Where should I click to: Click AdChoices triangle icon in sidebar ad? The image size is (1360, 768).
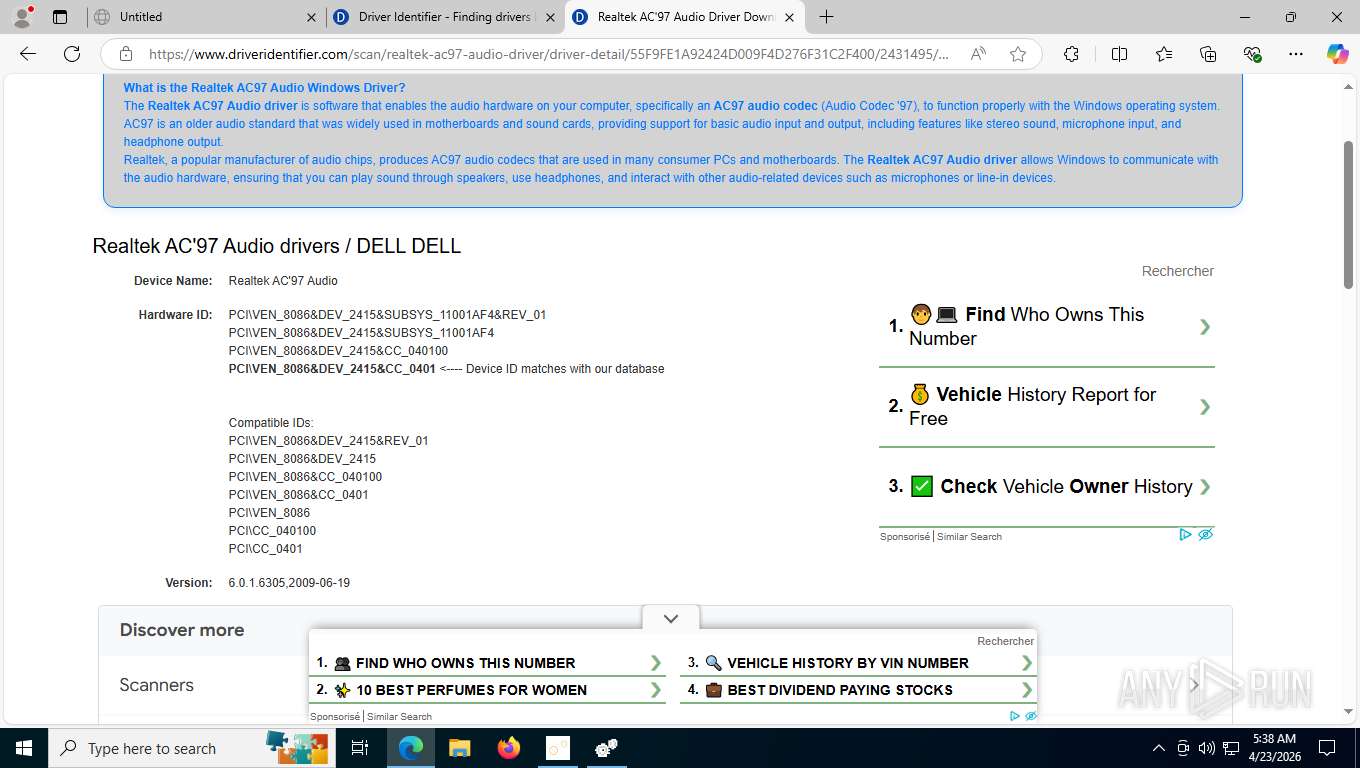tap(1185, 535)
